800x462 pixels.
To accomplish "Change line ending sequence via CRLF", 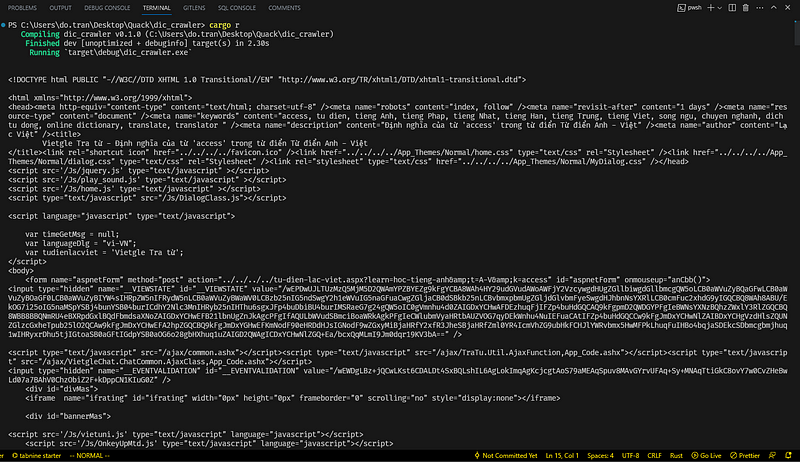I will click(654, 455).
